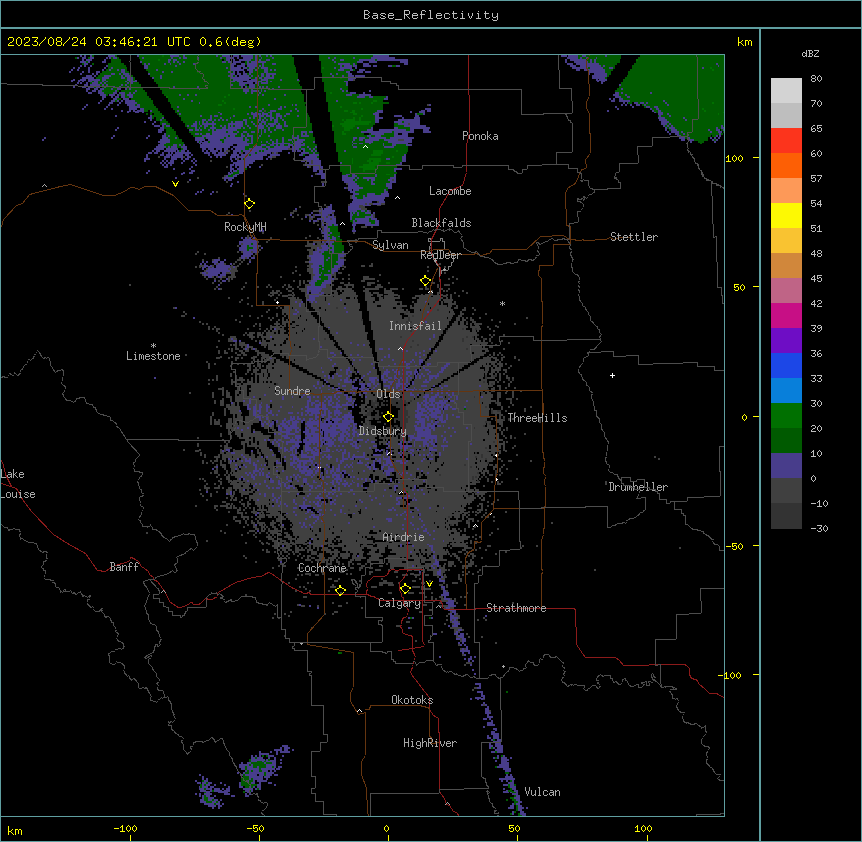Select the grey 0 to -10 dBZ swatch

(786, 491)
